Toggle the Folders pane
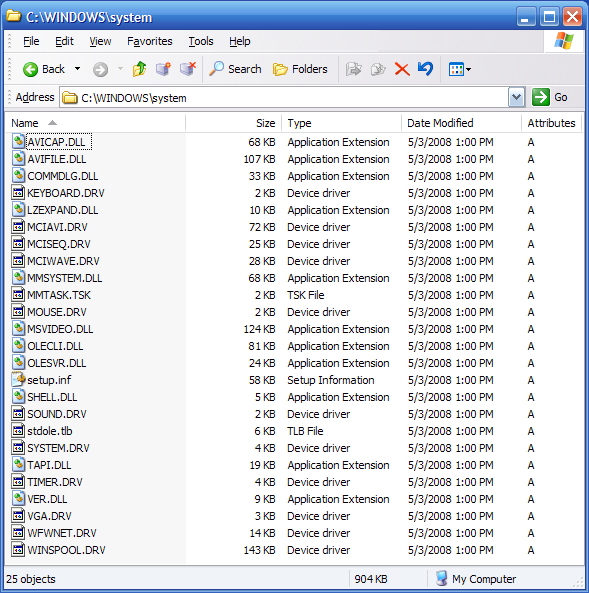Viewport: 589px width, 593px height. click(300, 69)
